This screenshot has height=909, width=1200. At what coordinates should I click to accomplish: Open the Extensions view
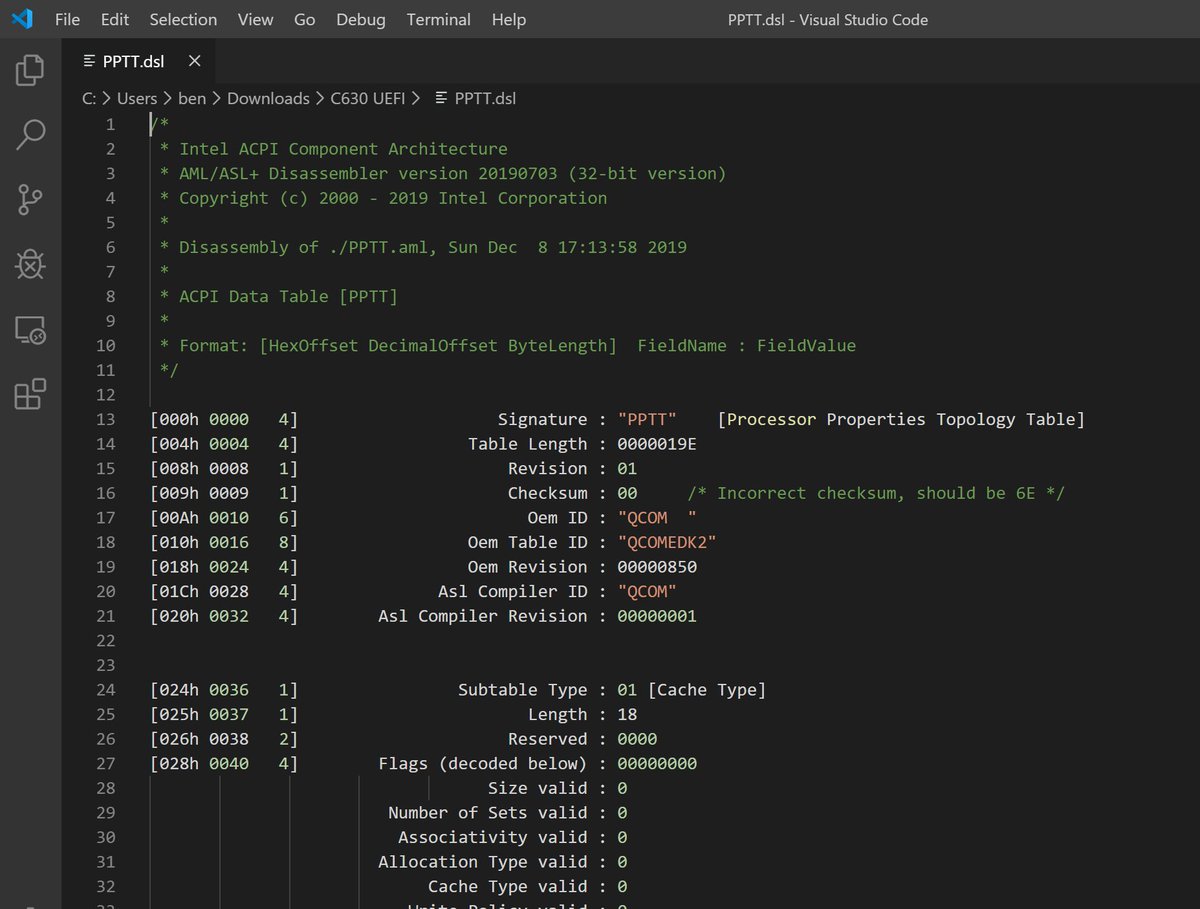[x=30, y=394]
